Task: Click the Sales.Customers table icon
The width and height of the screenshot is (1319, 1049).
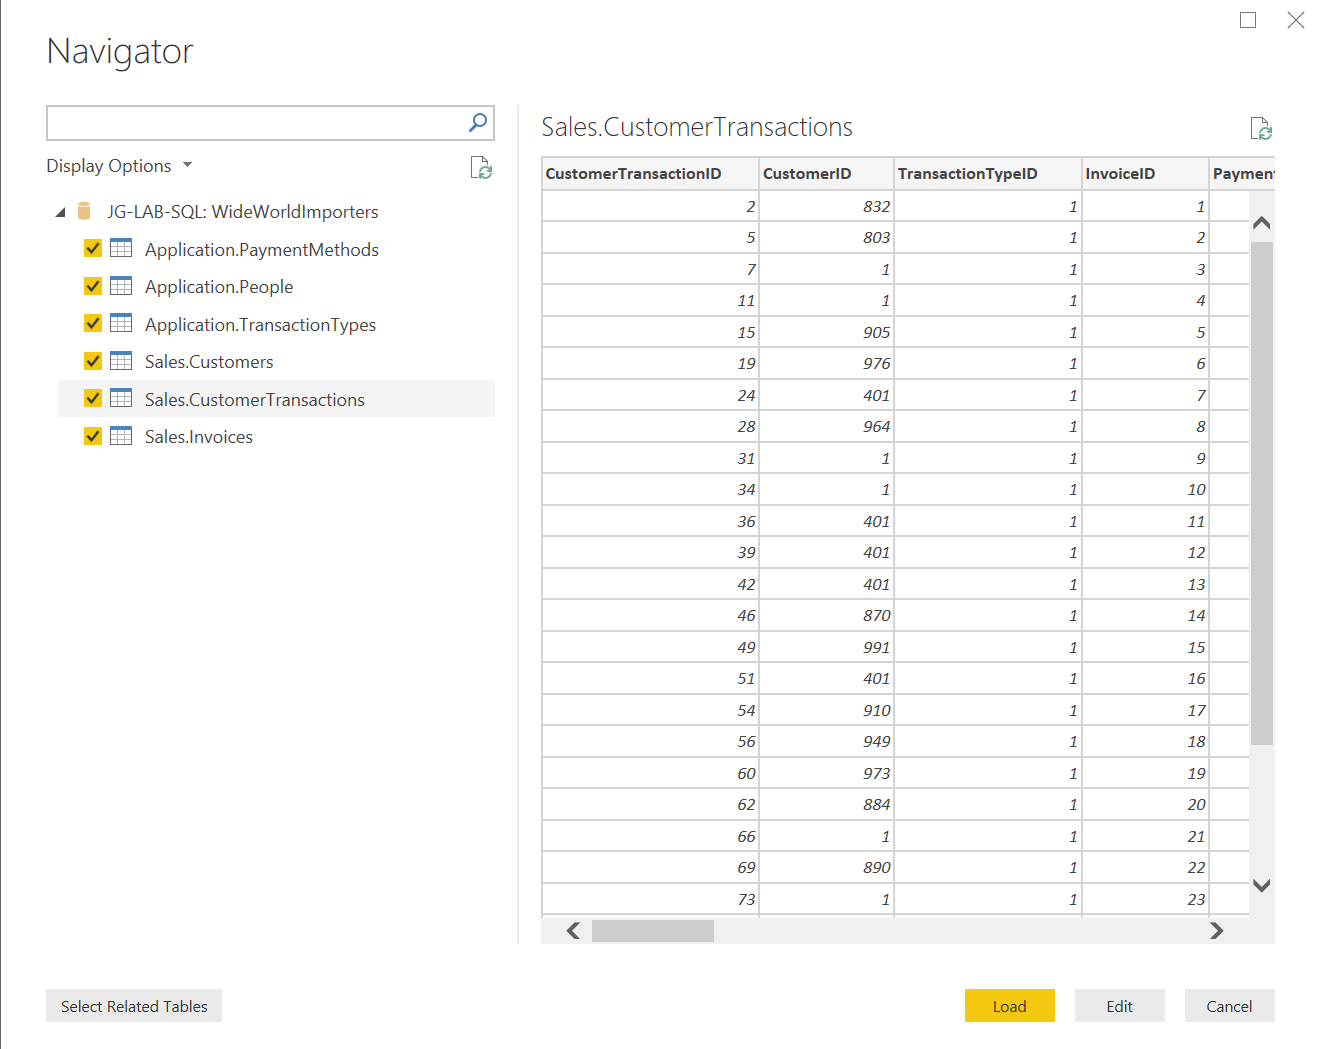Action: tap(121, 361)
